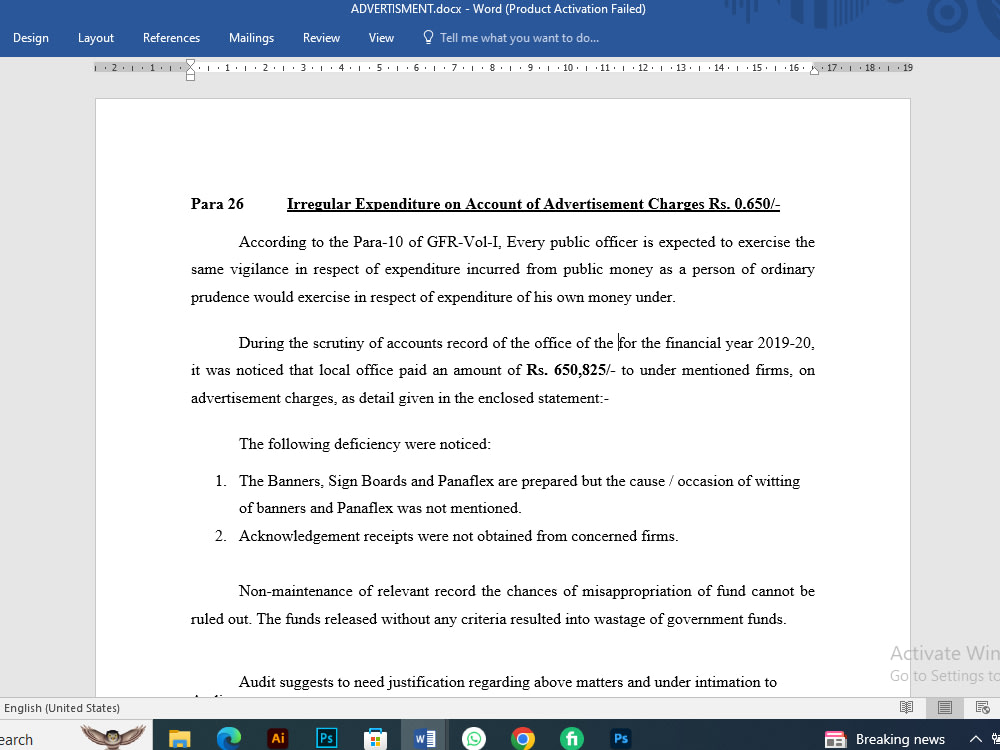Switch to the Mailings tab

pyautogui.click(x=251, y=38)
